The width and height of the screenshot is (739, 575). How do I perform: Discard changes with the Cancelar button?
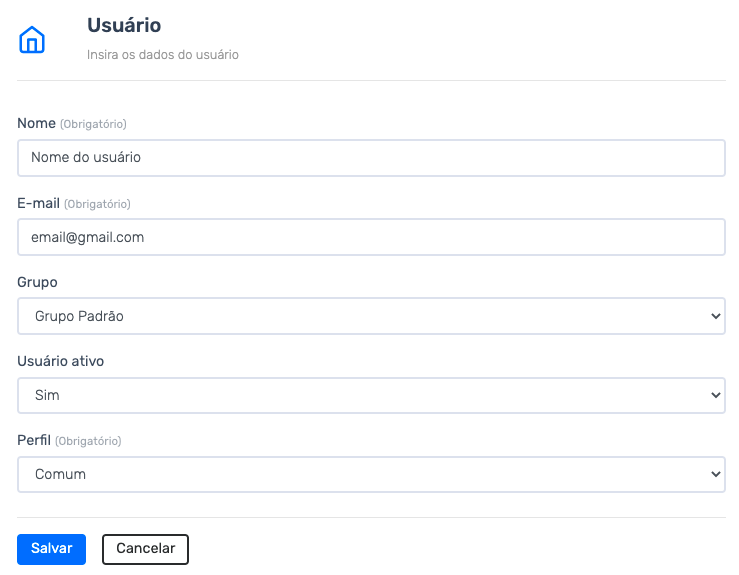point(145,549)
